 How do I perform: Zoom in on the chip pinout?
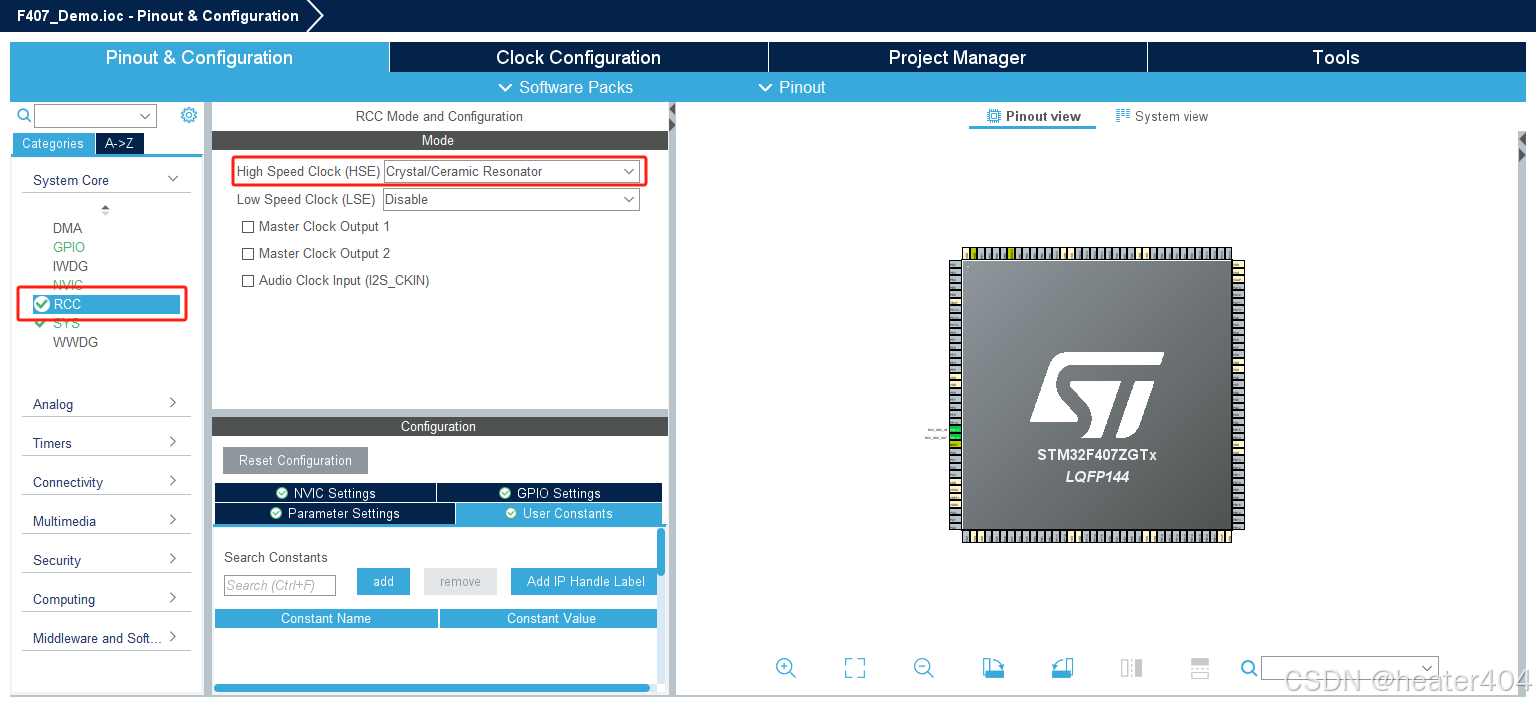(x=786, y=668)
